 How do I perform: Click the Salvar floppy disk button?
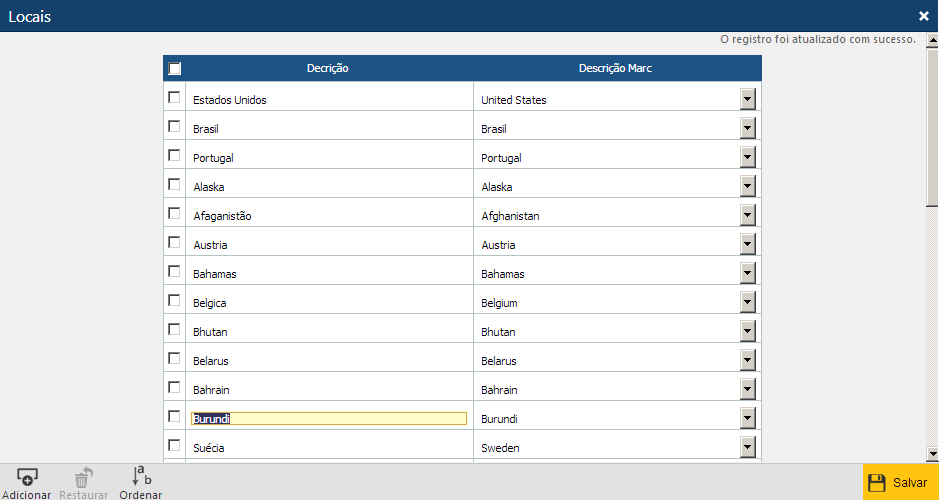pos(899,483)
